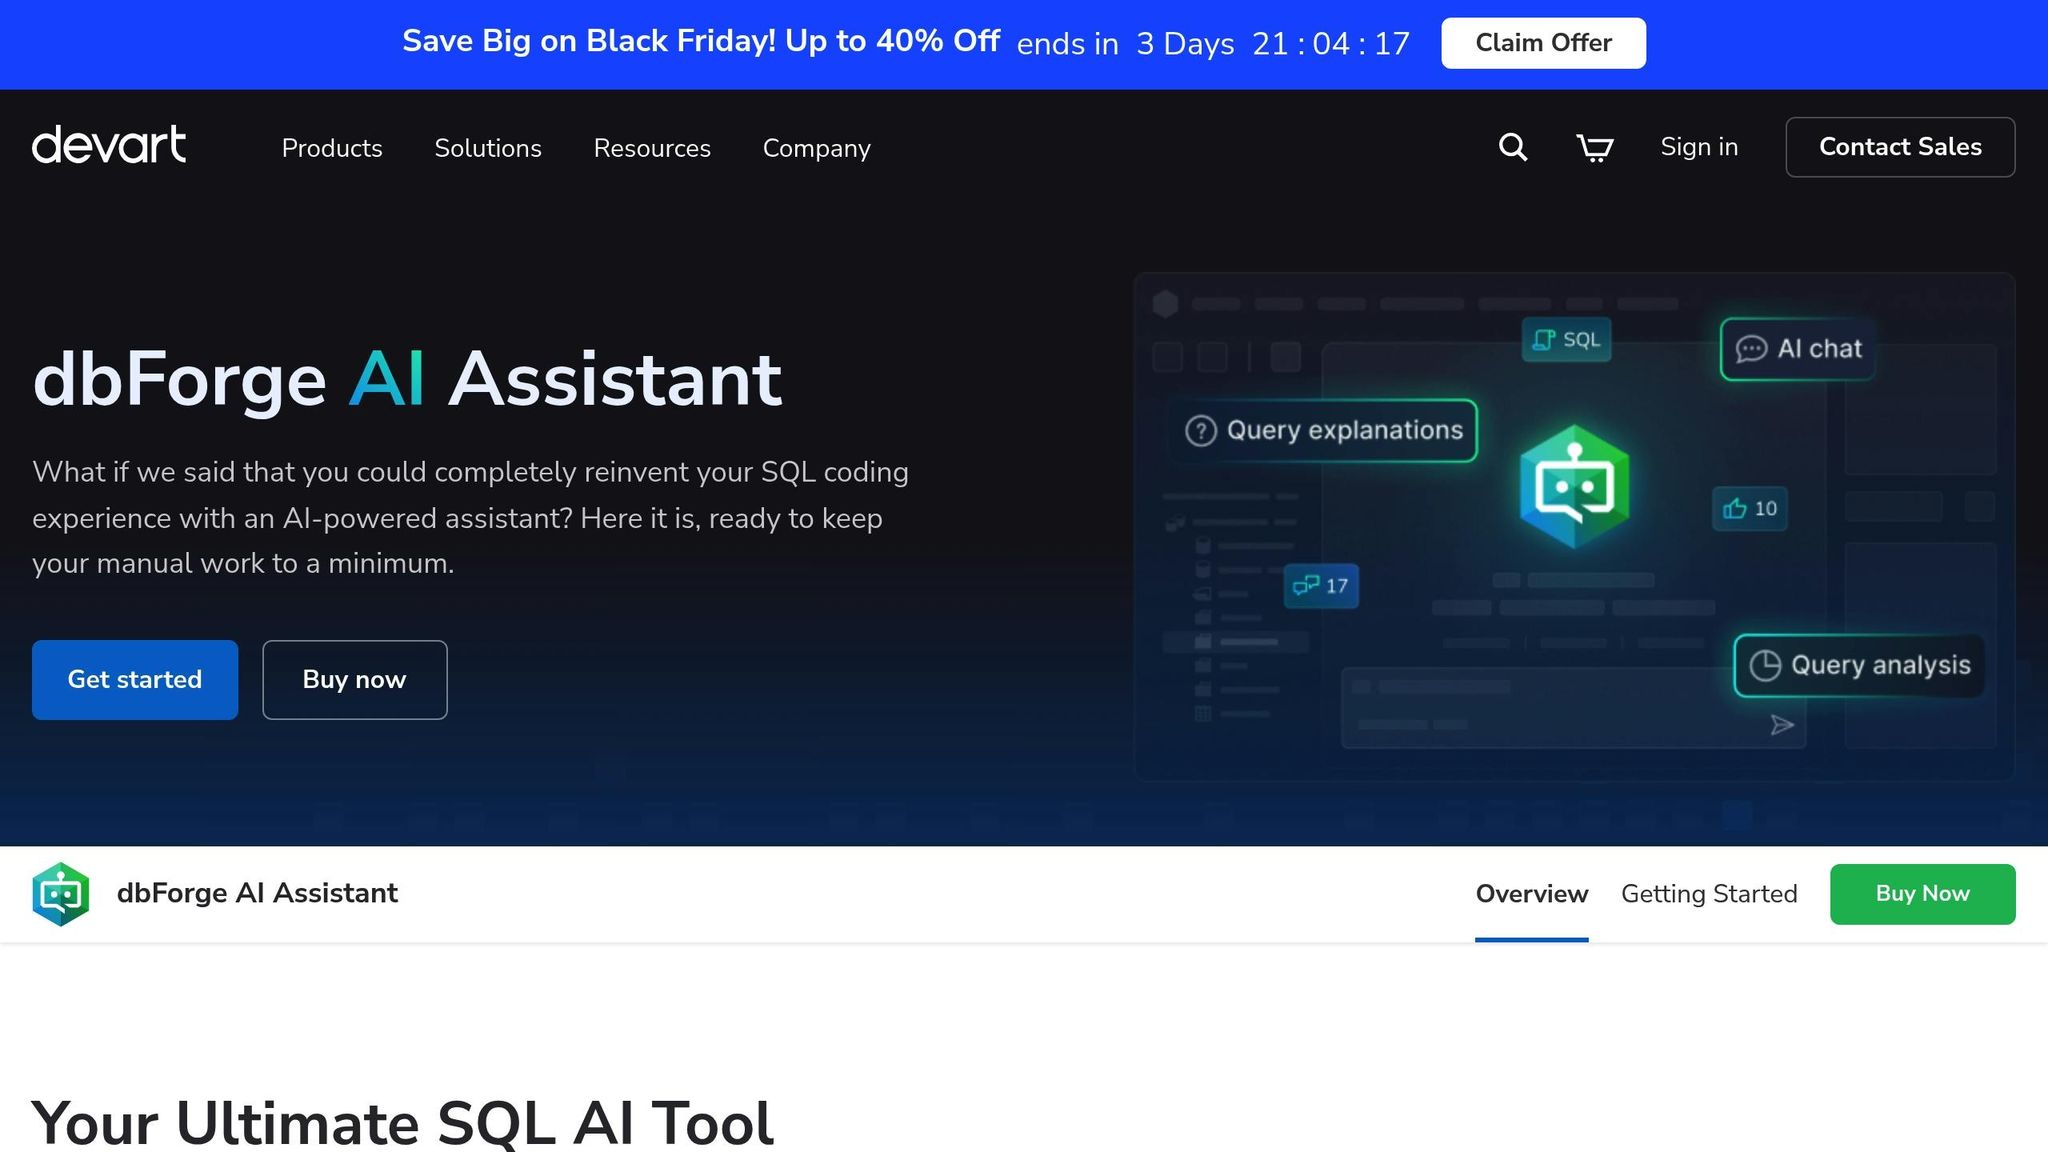Click the Claim Offer button

[1542, 42]
